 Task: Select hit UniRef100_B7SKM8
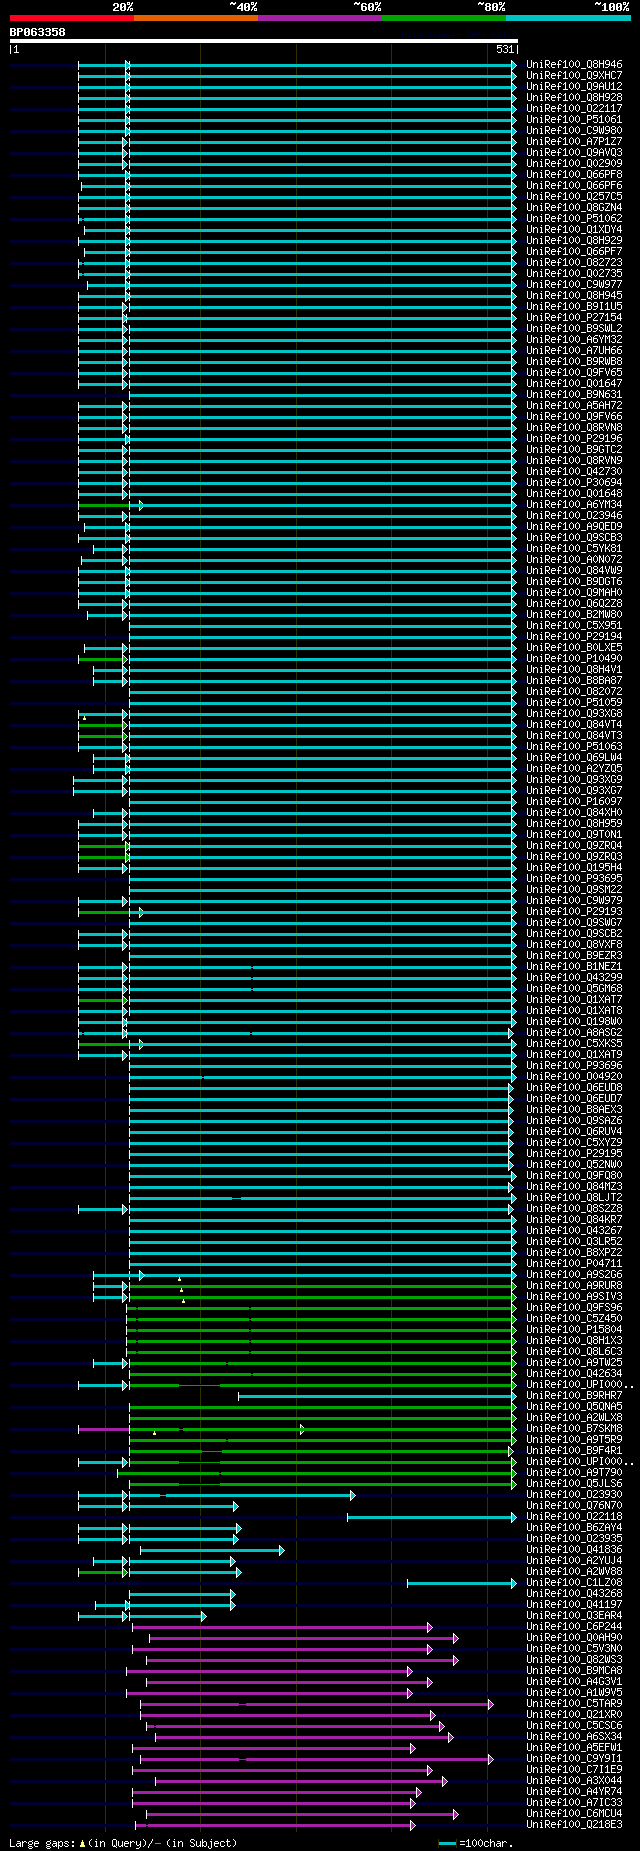pyautogui.click(x=574, y=1429)
